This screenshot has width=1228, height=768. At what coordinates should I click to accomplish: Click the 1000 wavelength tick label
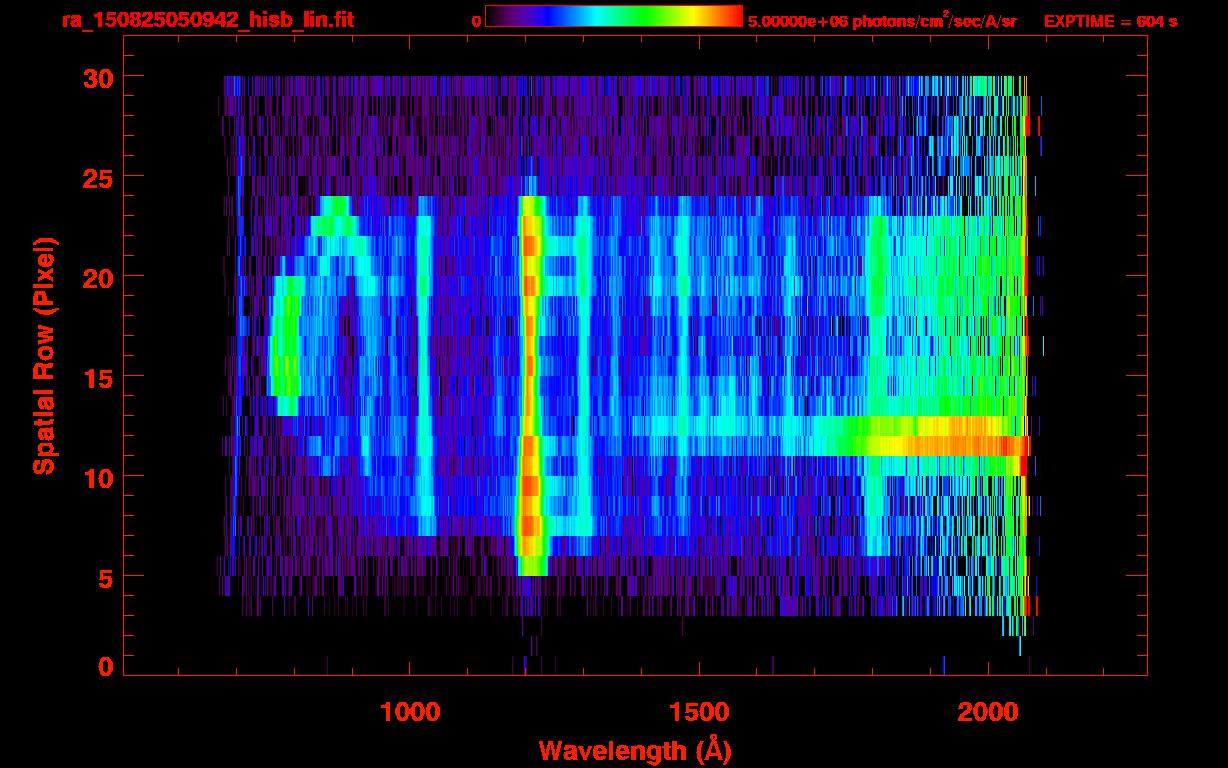click(410, 711)
